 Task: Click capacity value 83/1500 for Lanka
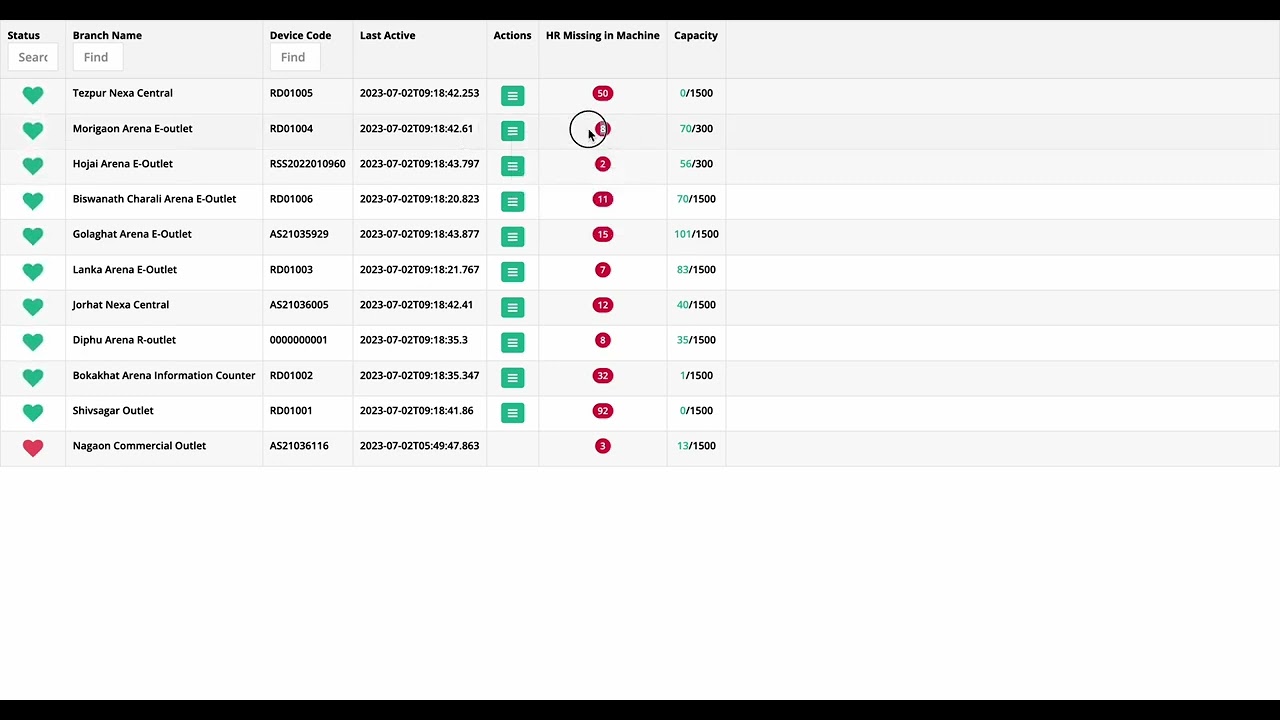tap(696, 270)
